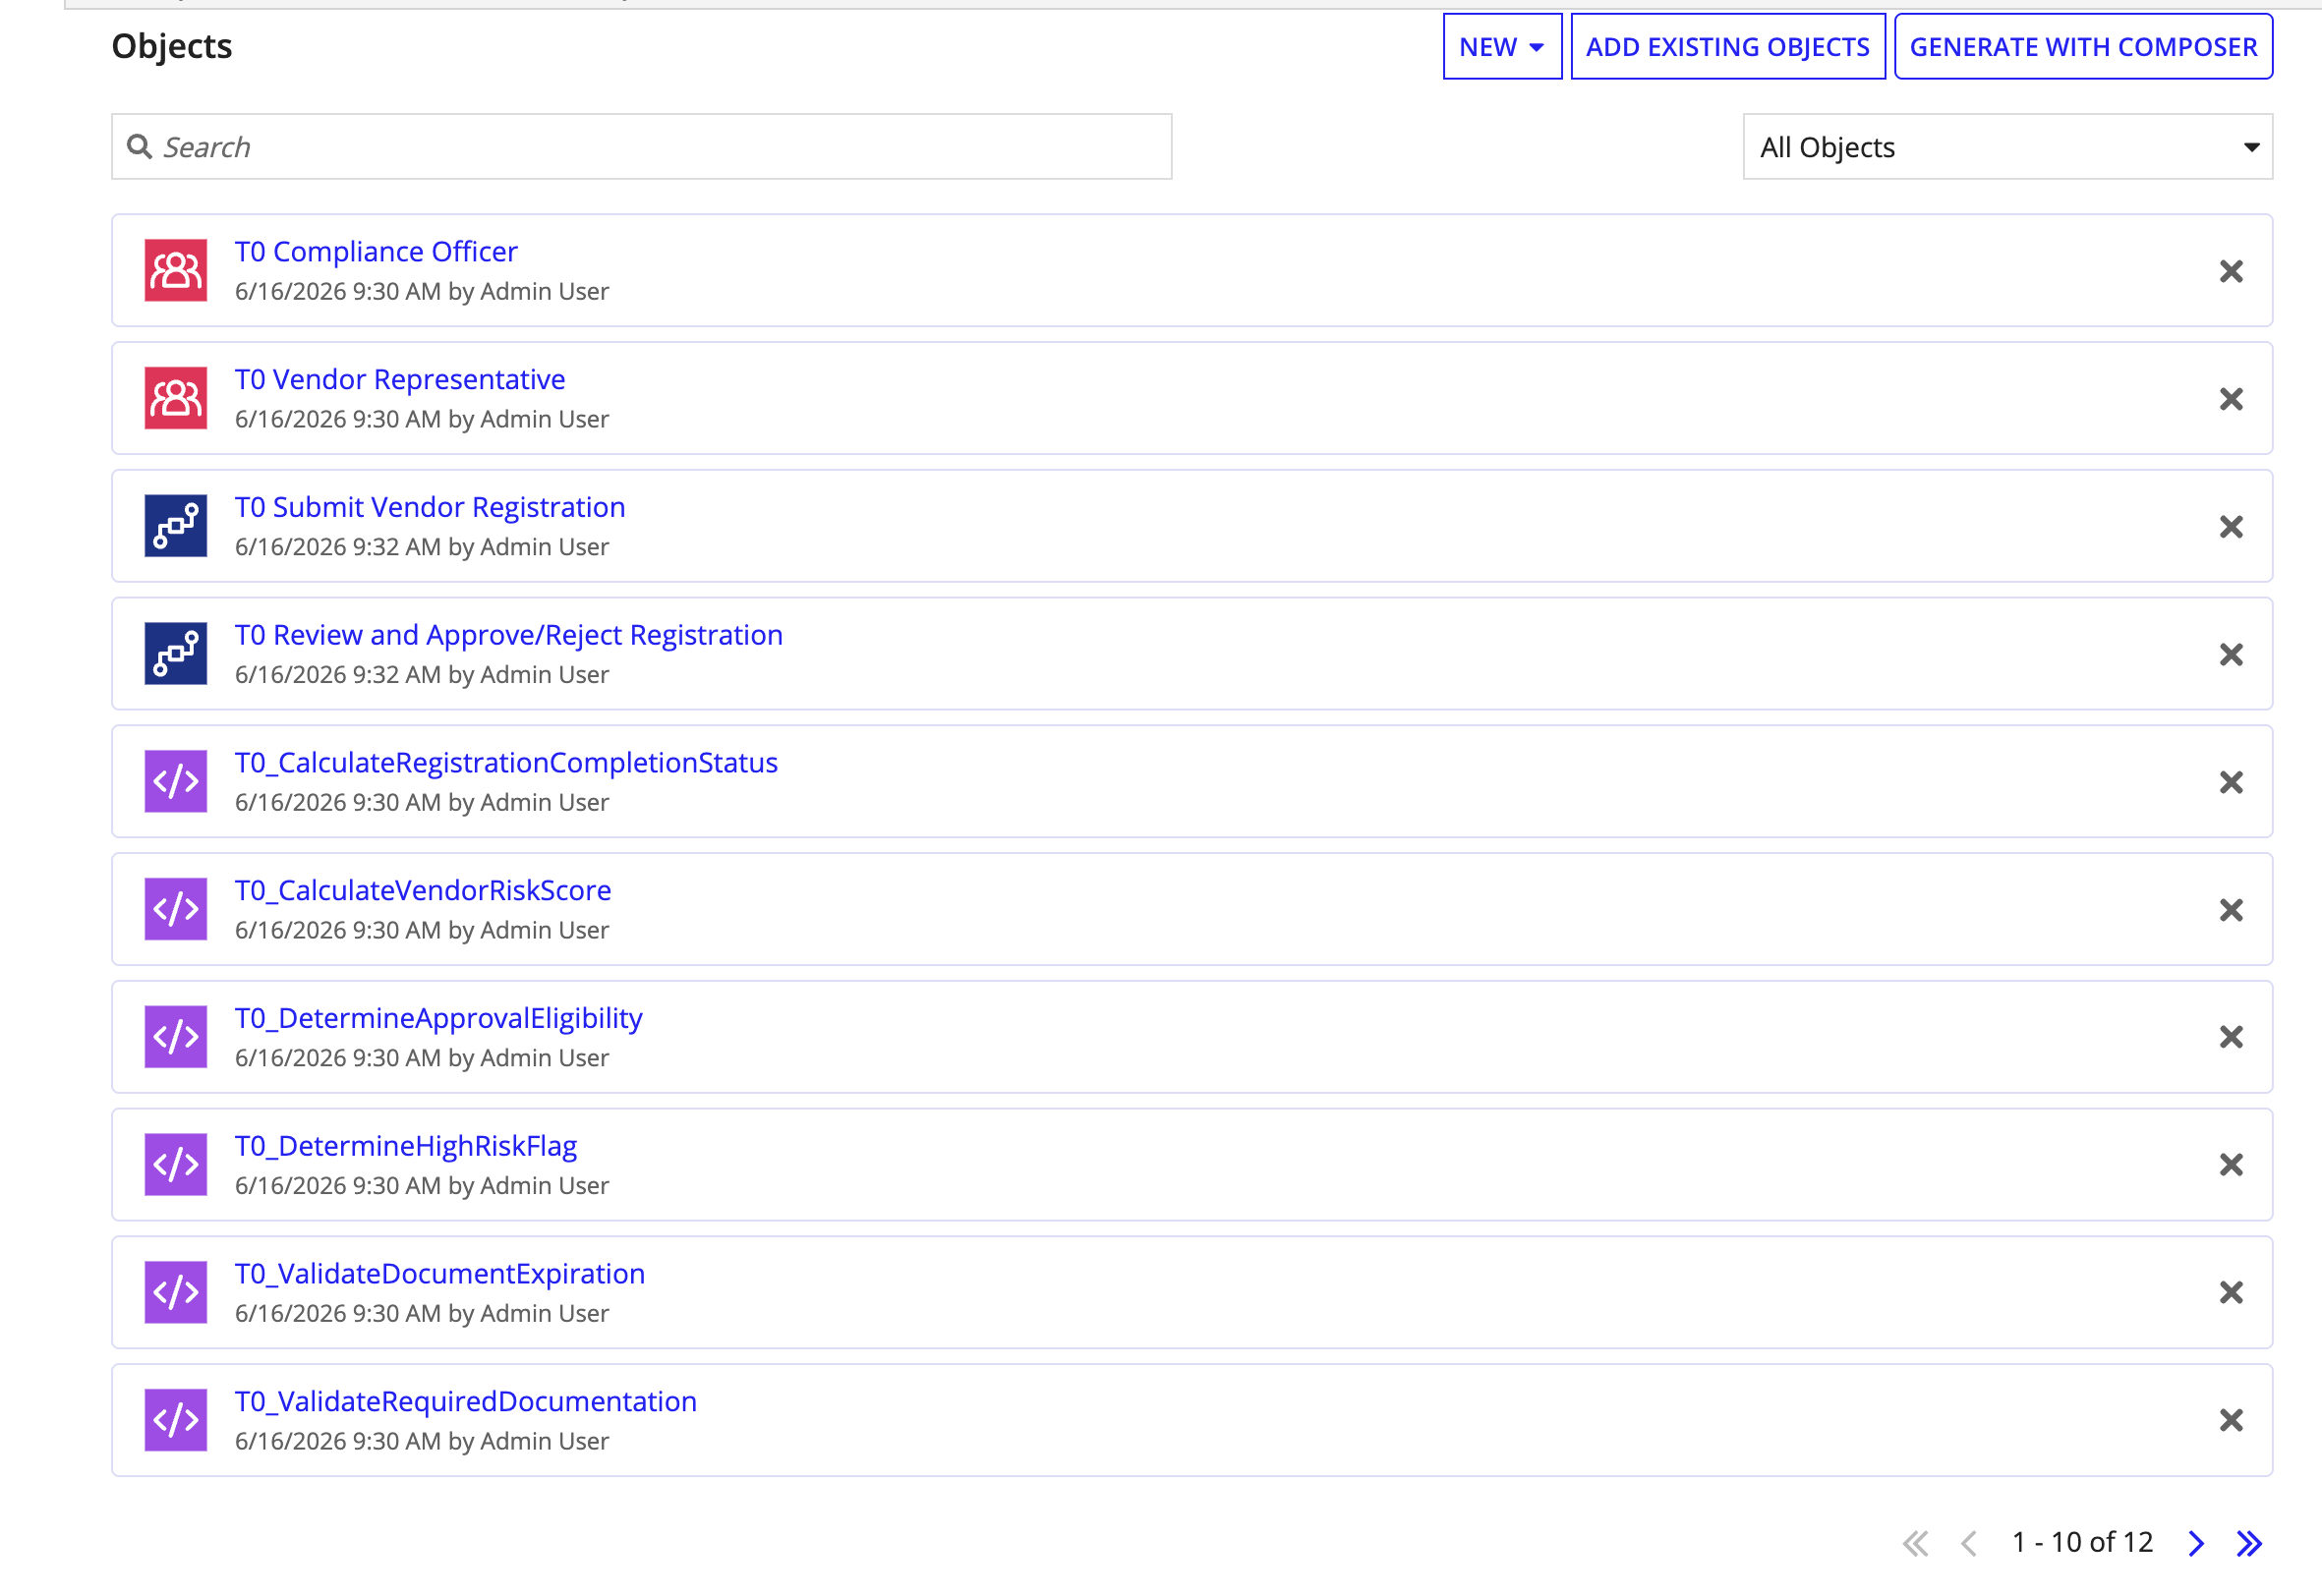Remove T0 Submit Vendor Registration with its X
The height and width of the screenshot is (1596, 2322).
[x=2231, y=527]
